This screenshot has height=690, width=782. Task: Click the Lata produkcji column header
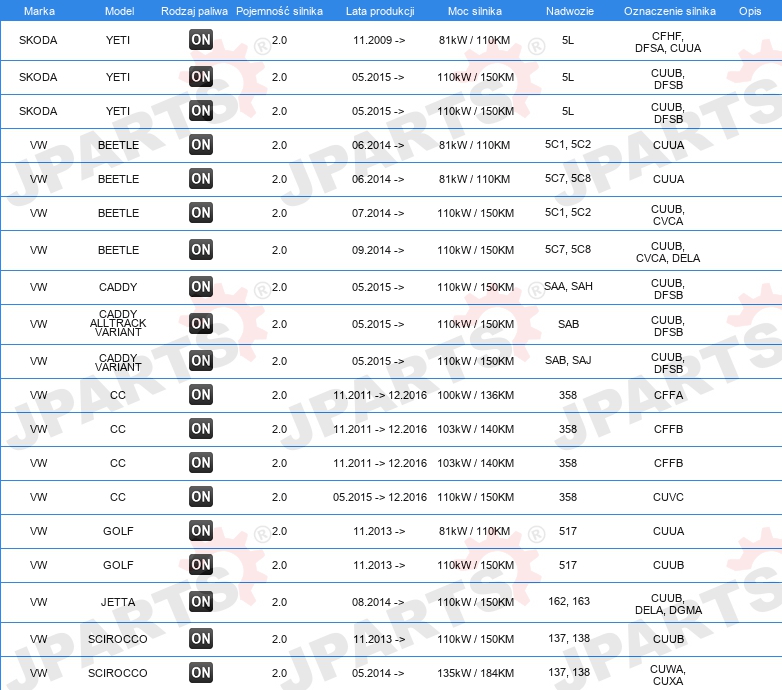point(380,11)
